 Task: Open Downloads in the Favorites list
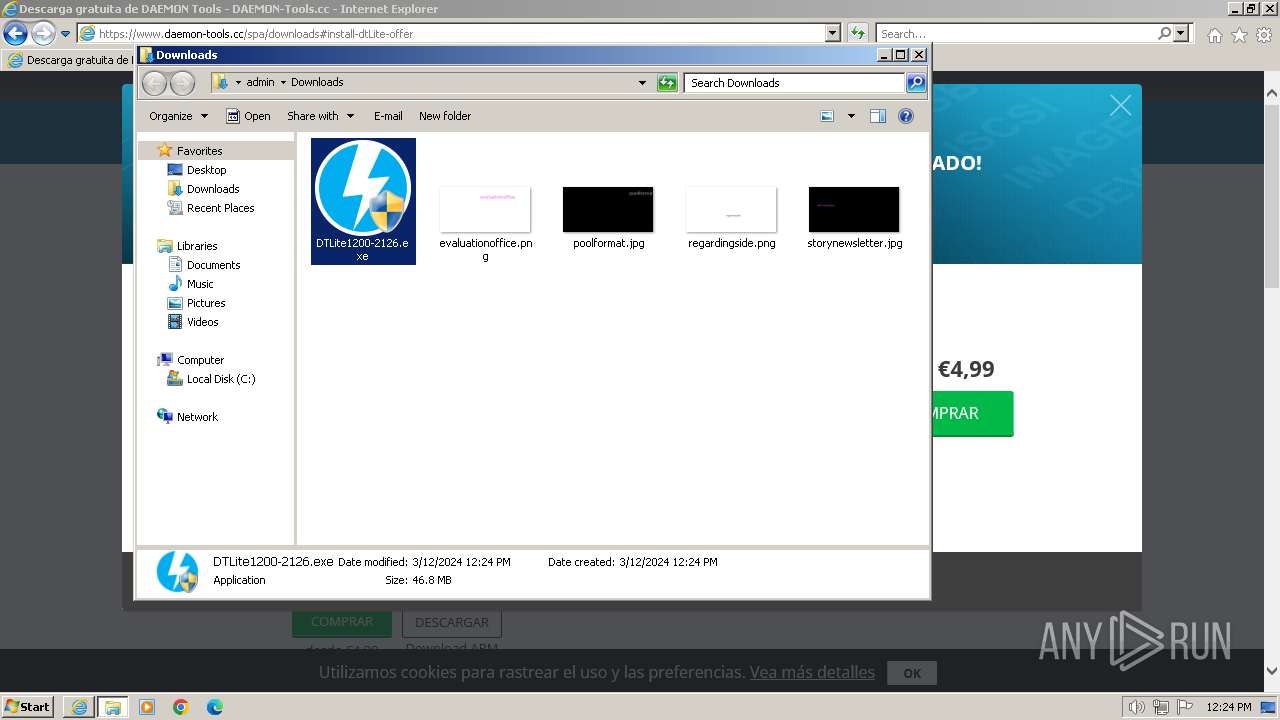coord(213,189)
